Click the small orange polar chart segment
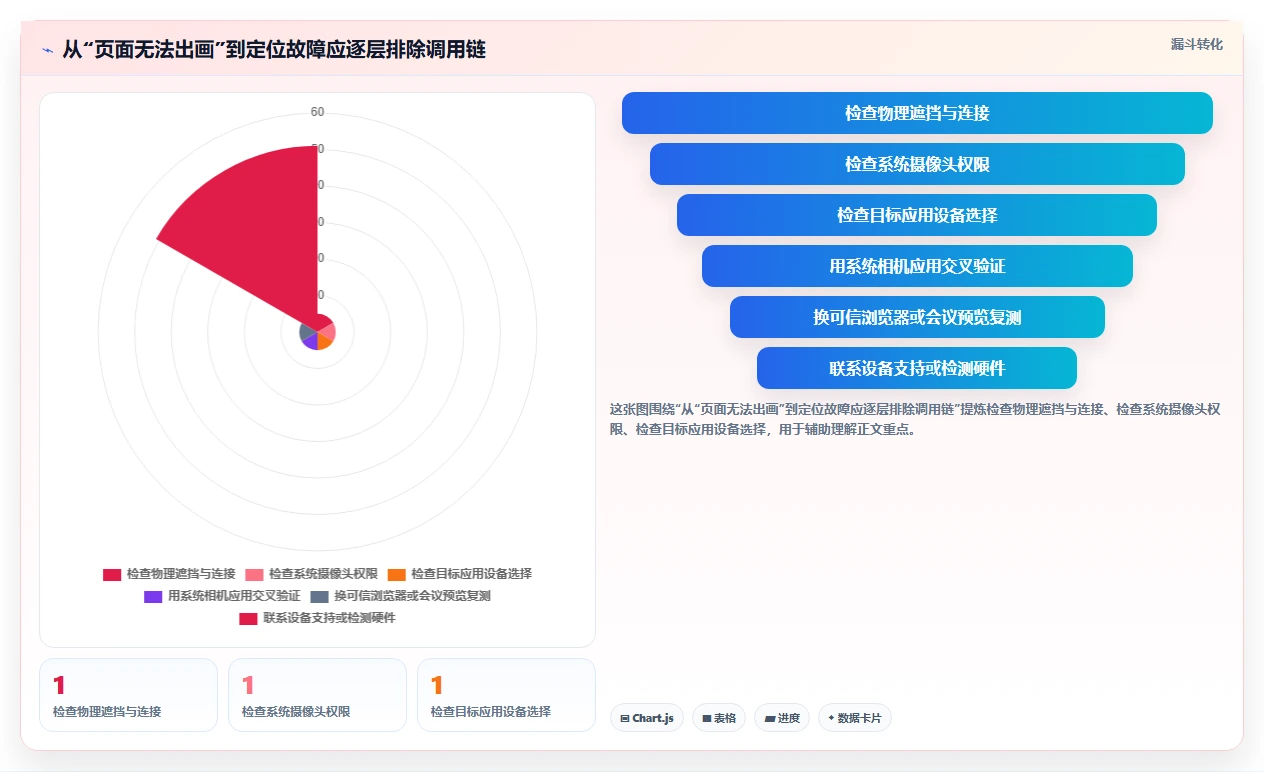The height and width of the screenshot is (772, 1264). click(x=324, y=341)
